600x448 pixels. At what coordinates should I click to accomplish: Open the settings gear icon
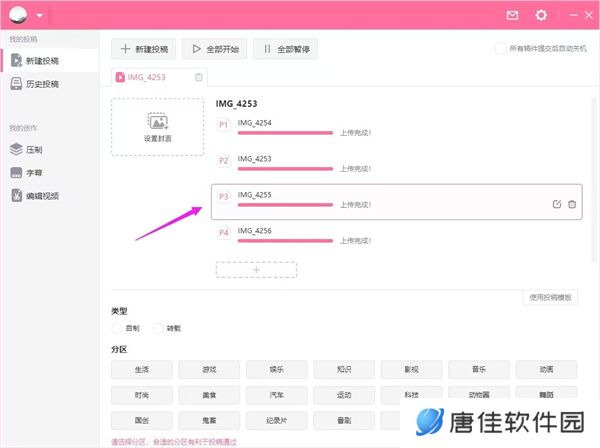541,15
